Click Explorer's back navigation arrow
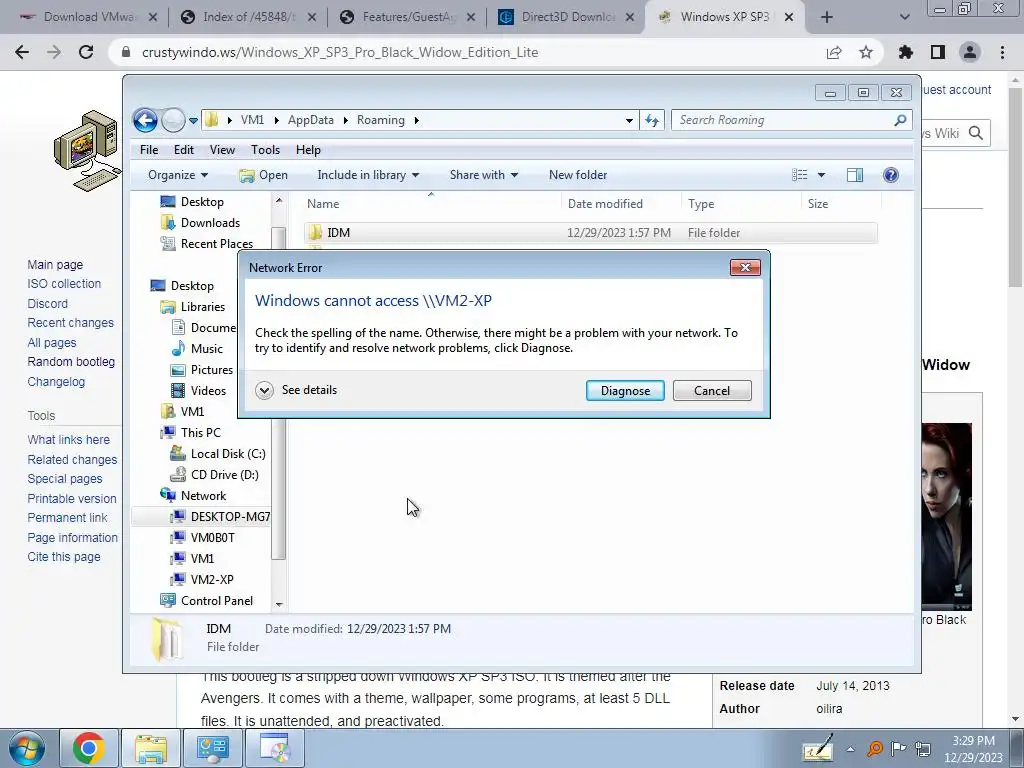 coord(145,120)
